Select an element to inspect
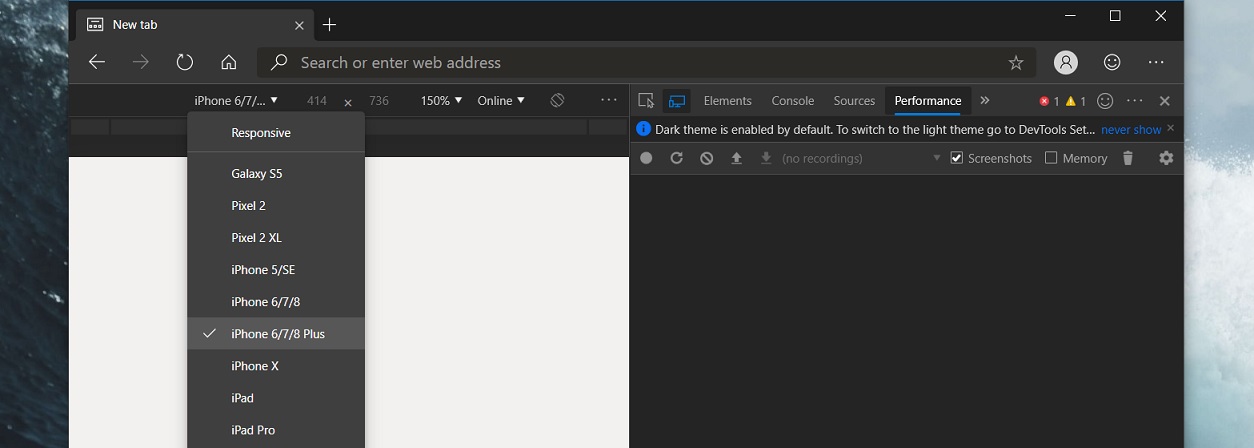1254x448 pixels. [x=646, y=100]
